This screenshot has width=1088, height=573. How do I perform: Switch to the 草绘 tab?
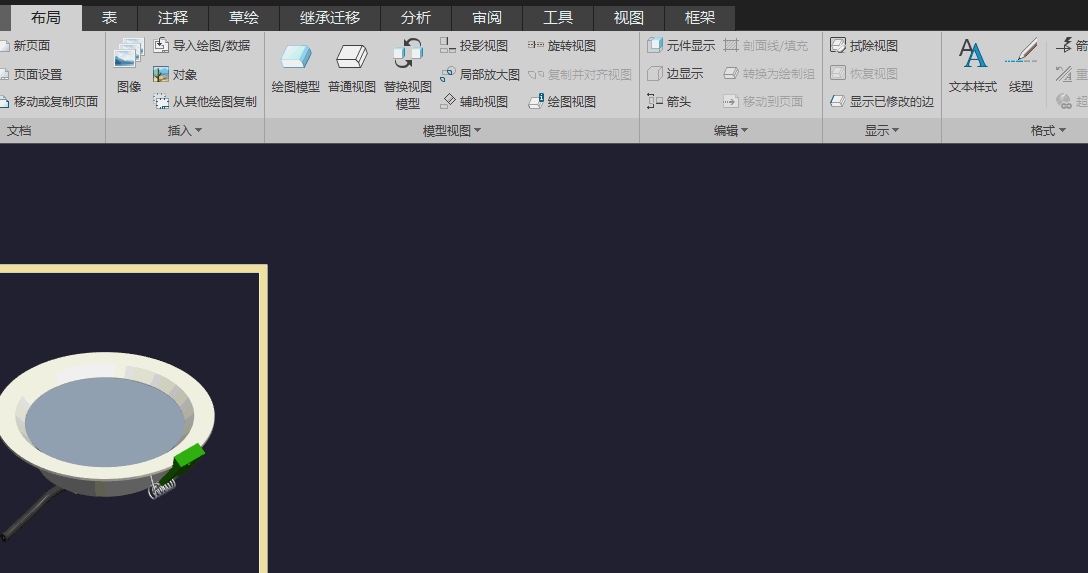pyautogui.click(x=244, y=18)
